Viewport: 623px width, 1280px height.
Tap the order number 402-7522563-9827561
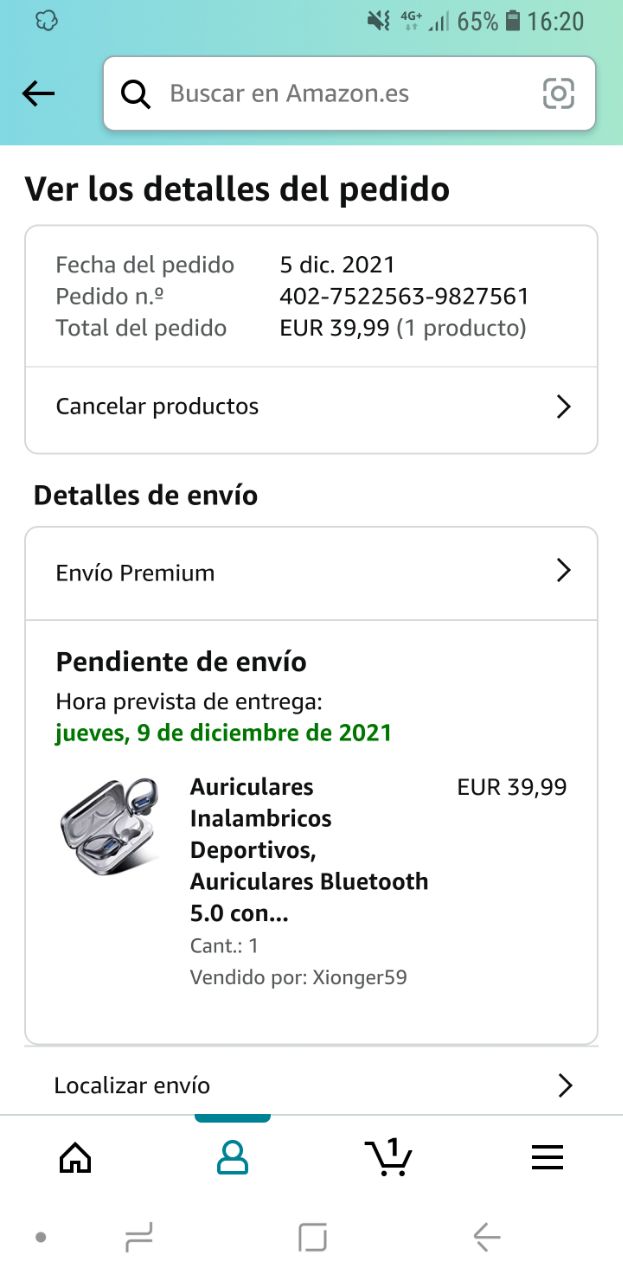[404, 296]
